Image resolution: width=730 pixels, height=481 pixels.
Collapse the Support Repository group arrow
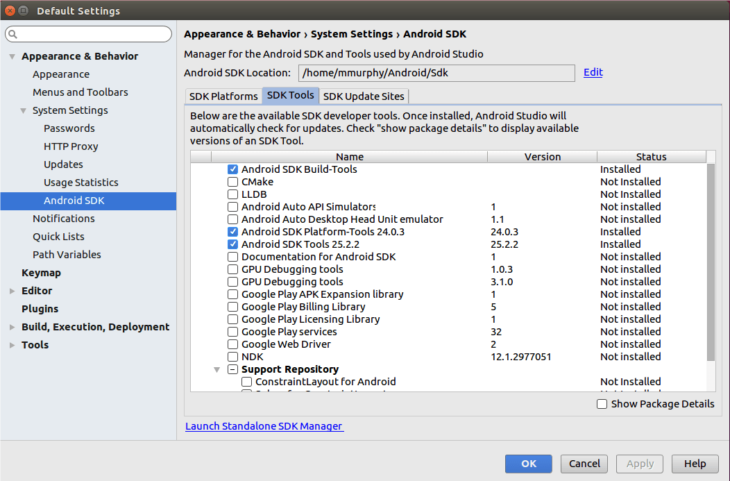click(218, 370)
